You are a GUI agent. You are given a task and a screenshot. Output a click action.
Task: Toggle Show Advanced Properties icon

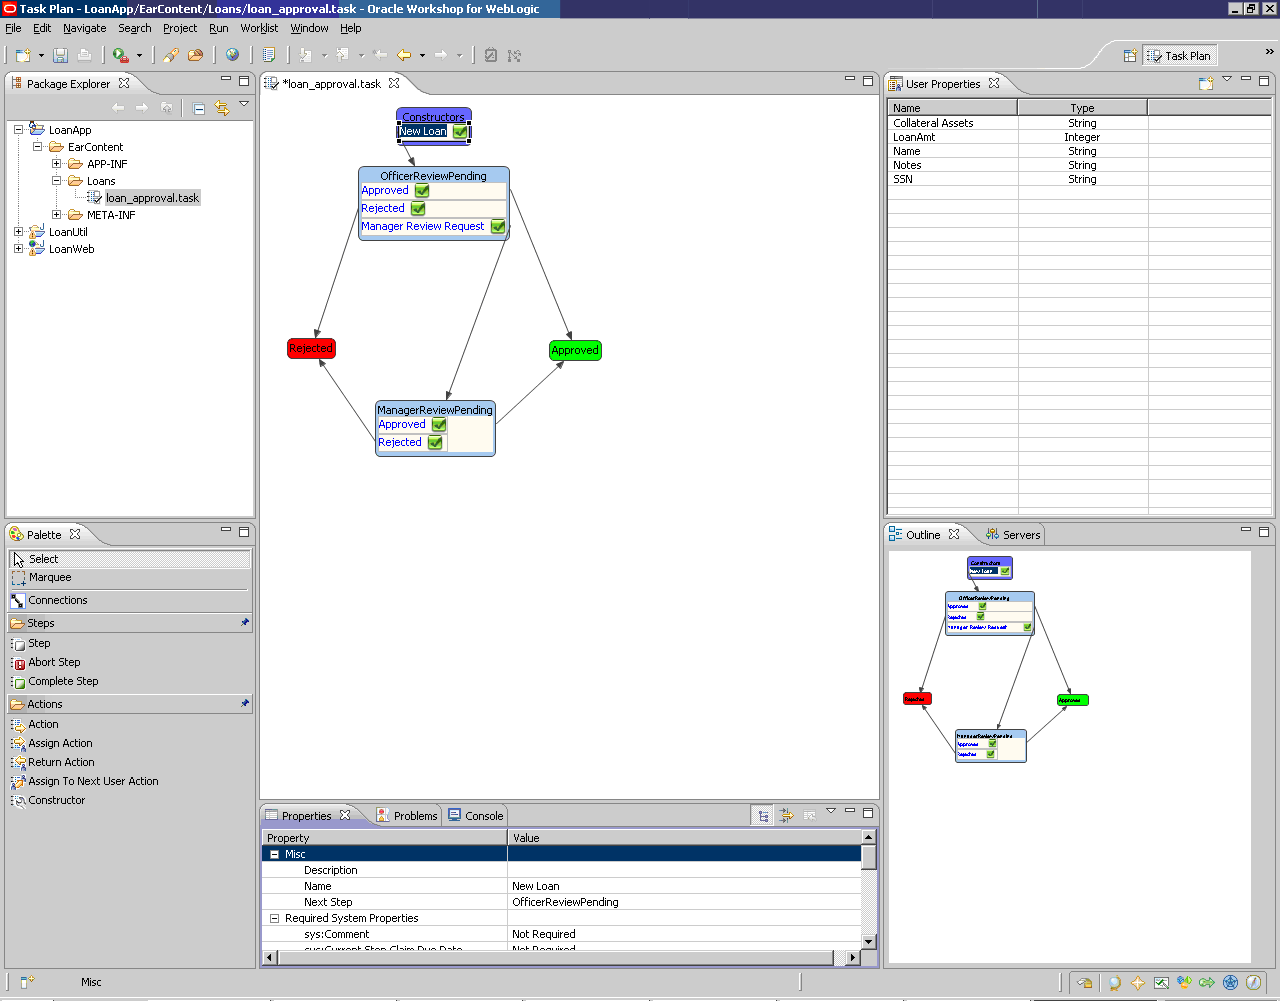pyautogui.click(x=786, y=816)
